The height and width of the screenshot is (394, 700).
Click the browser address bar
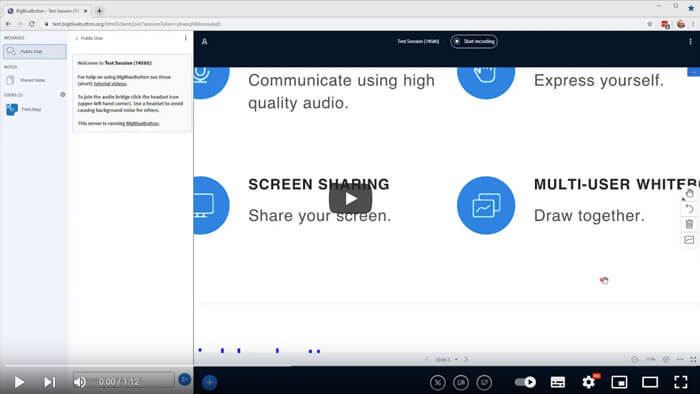344,24
